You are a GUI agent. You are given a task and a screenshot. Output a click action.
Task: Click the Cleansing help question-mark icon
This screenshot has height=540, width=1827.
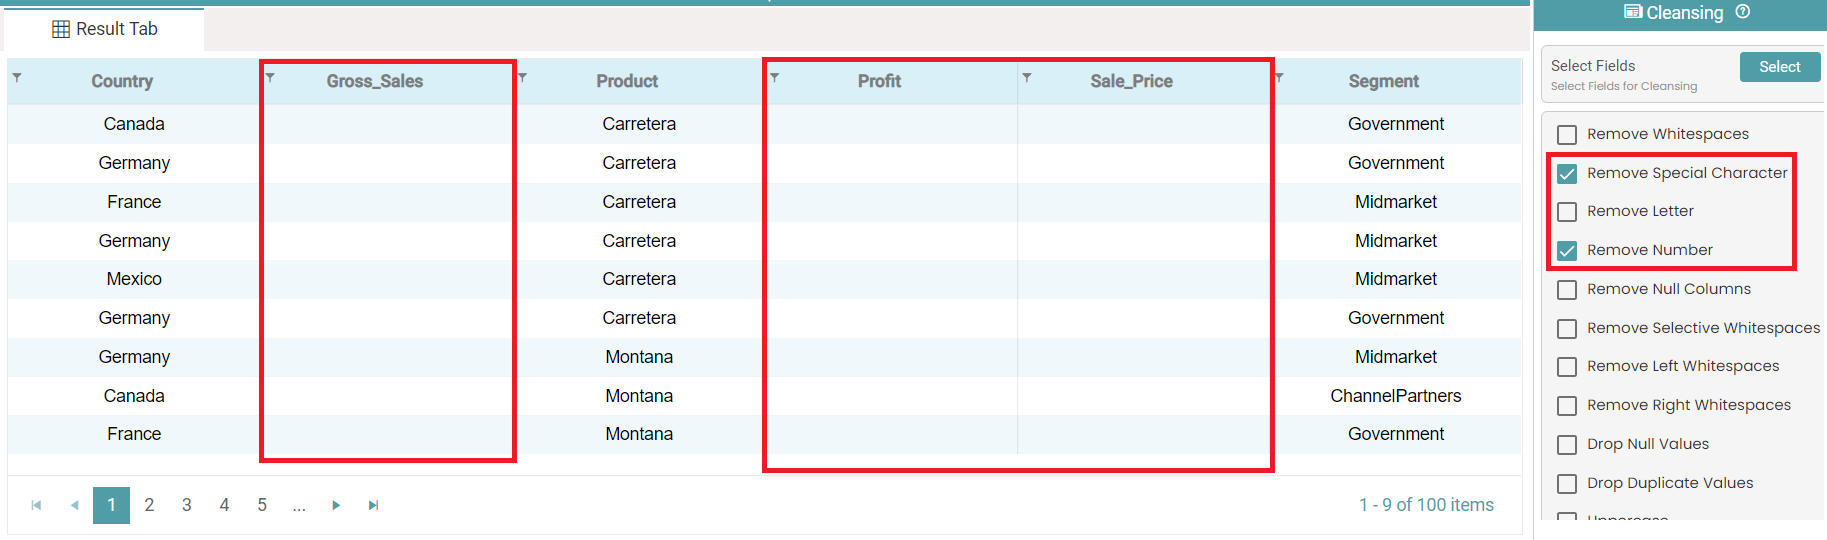click(1743, 12)
